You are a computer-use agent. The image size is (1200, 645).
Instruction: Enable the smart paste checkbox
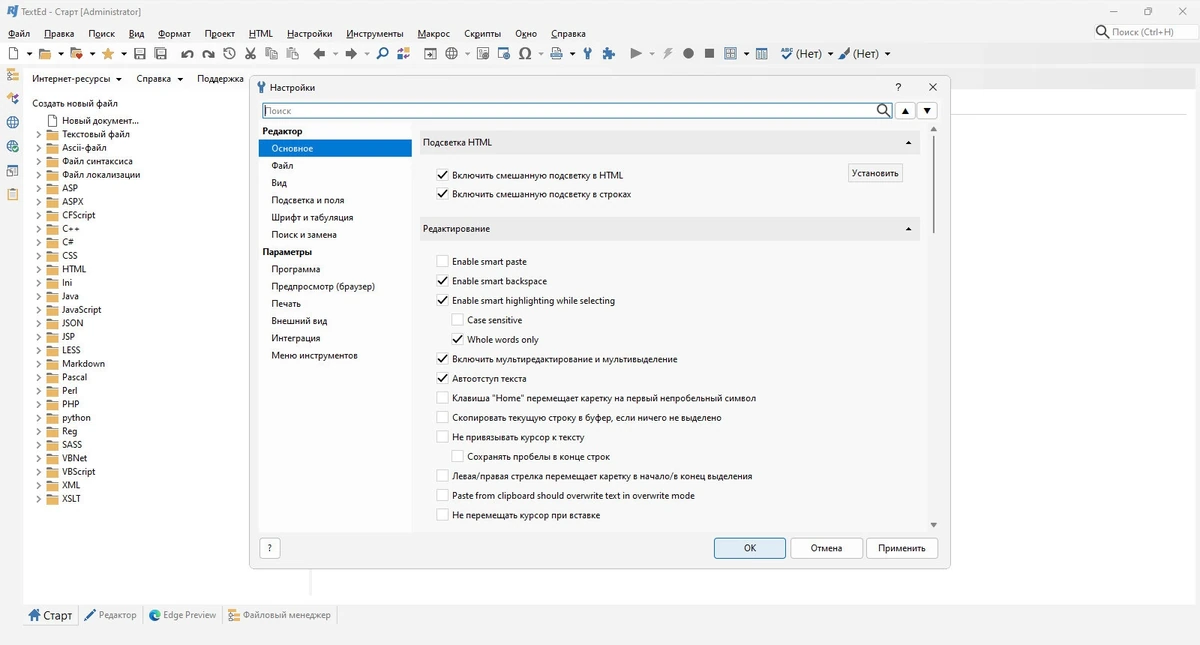click(443, 261)
